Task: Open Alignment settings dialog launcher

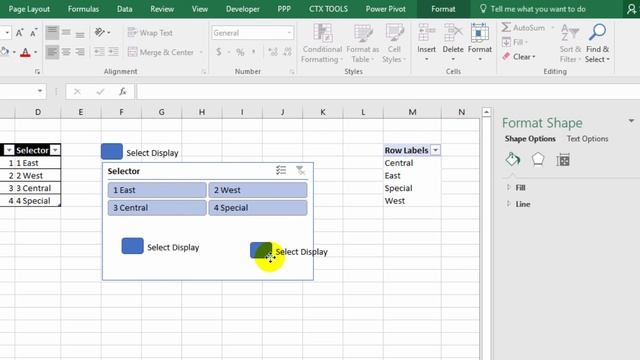Action: click(x=203, y=72)
